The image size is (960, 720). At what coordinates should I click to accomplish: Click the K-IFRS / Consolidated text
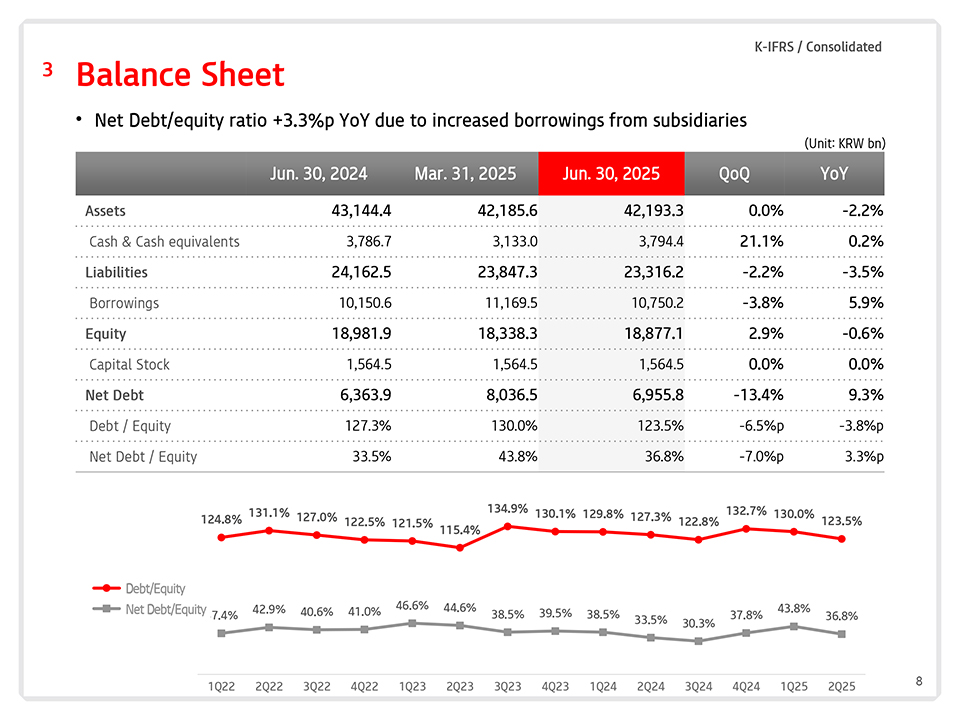pyautogui.click(x=817, y=47)
